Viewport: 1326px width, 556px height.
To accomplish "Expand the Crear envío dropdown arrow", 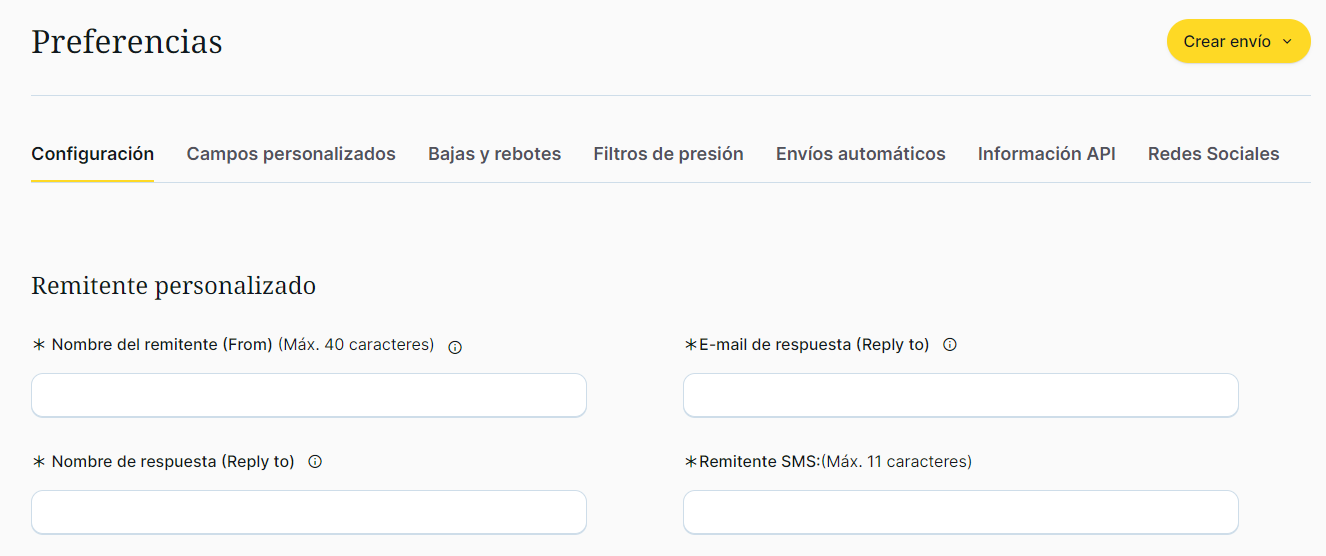I will (x=1287, y=42).
